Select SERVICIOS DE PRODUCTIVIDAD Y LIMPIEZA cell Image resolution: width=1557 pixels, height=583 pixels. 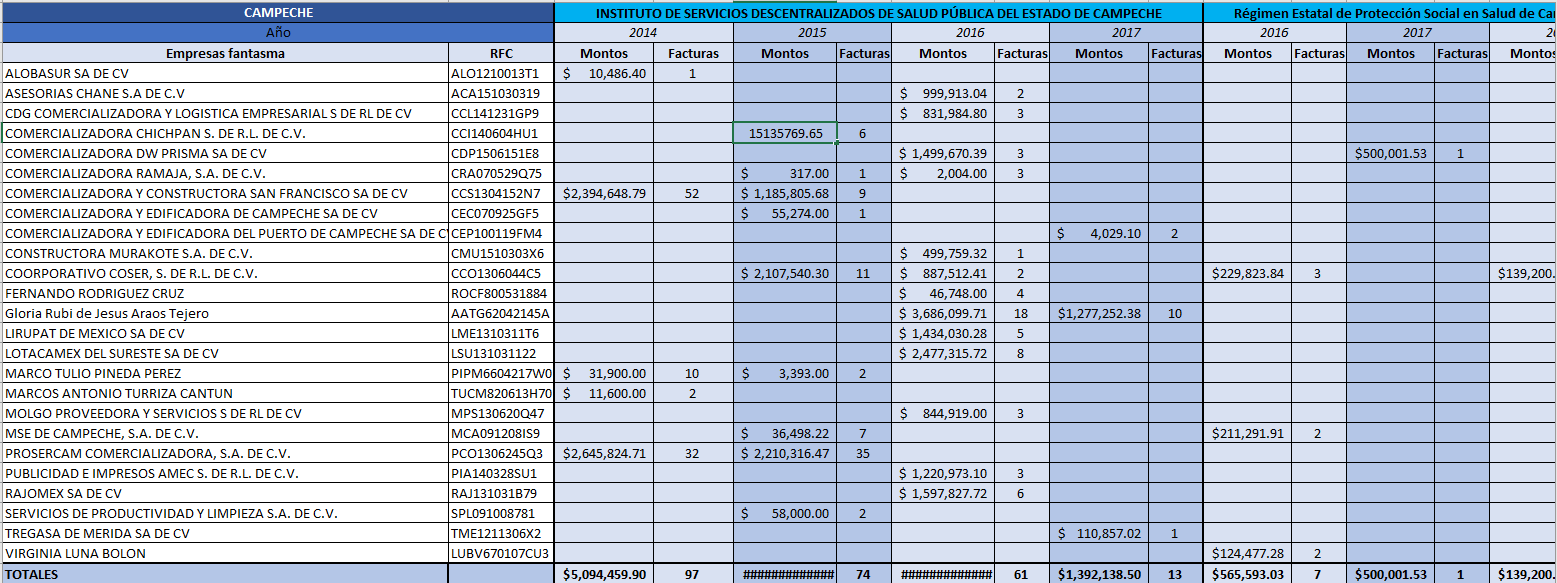(225, 513)
